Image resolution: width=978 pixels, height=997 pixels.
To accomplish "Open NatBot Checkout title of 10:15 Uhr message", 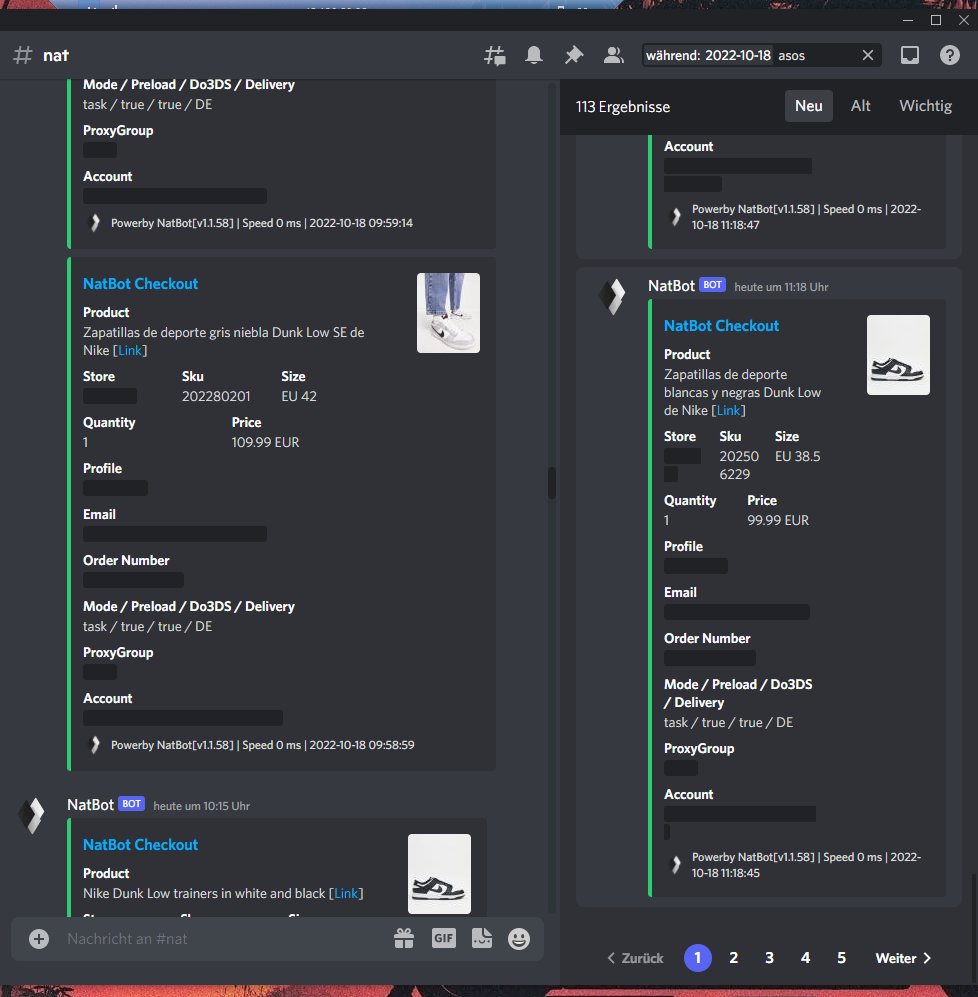I will tap(141, 844).
